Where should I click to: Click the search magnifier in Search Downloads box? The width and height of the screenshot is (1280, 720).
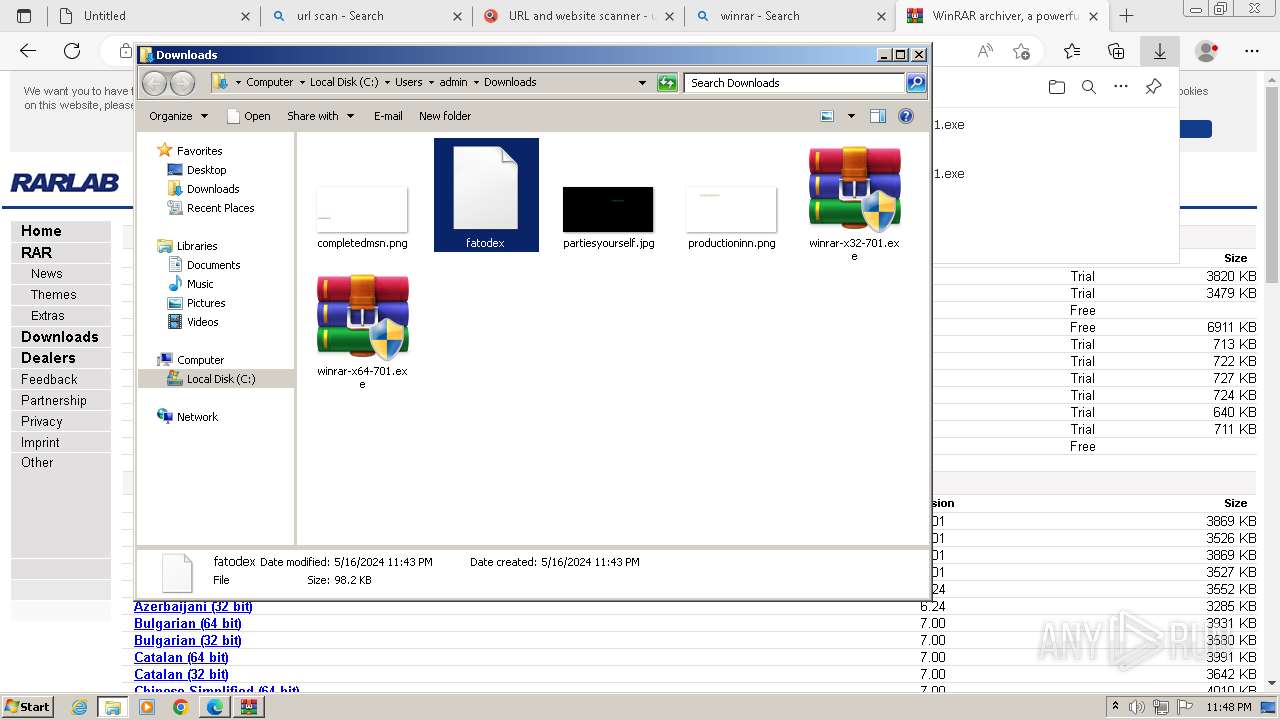click(x=915, y=83)
